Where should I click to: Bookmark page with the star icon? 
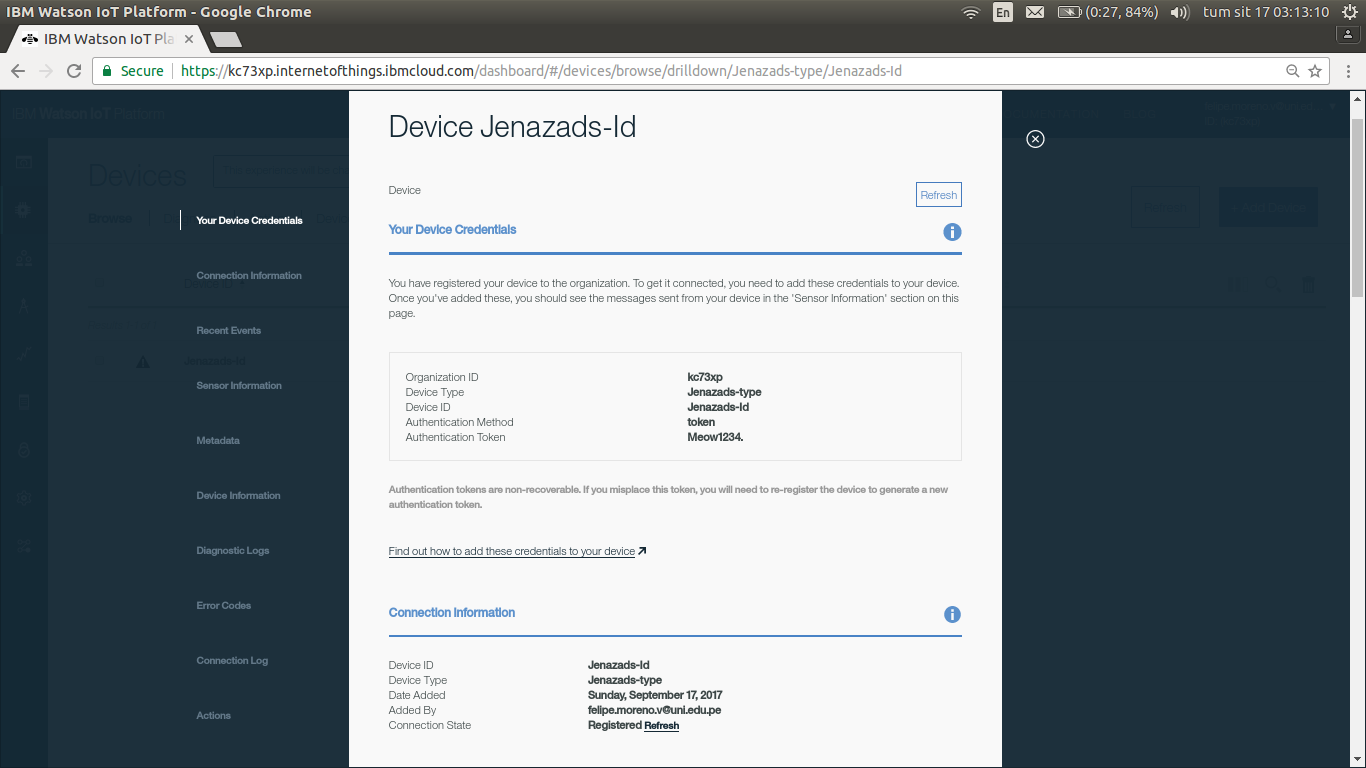click(1315, 71)
